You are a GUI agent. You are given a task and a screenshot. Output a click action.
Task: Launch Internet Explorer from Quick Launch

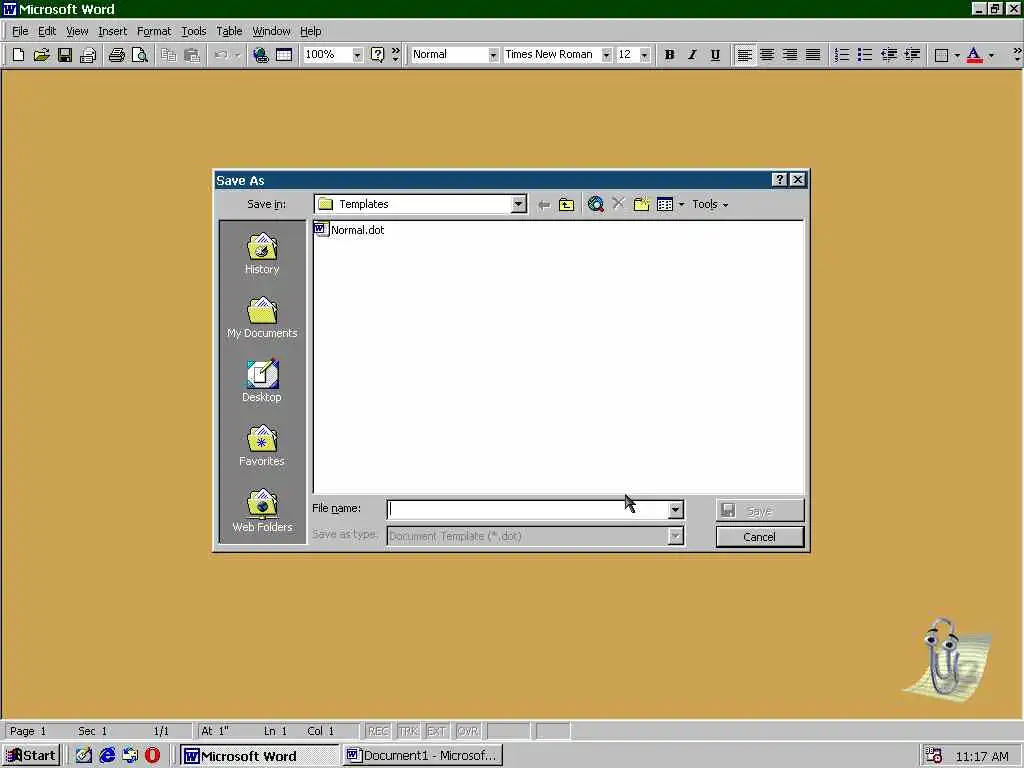pos(107,756)
